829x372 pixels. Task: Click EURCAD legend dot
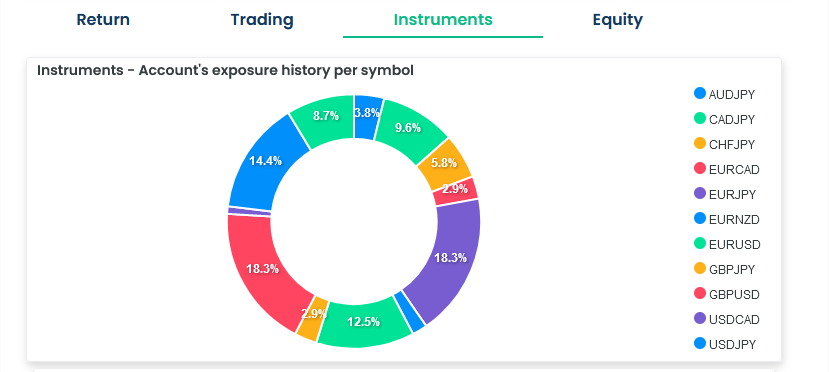pyautogui.click(x=700, y=169)
